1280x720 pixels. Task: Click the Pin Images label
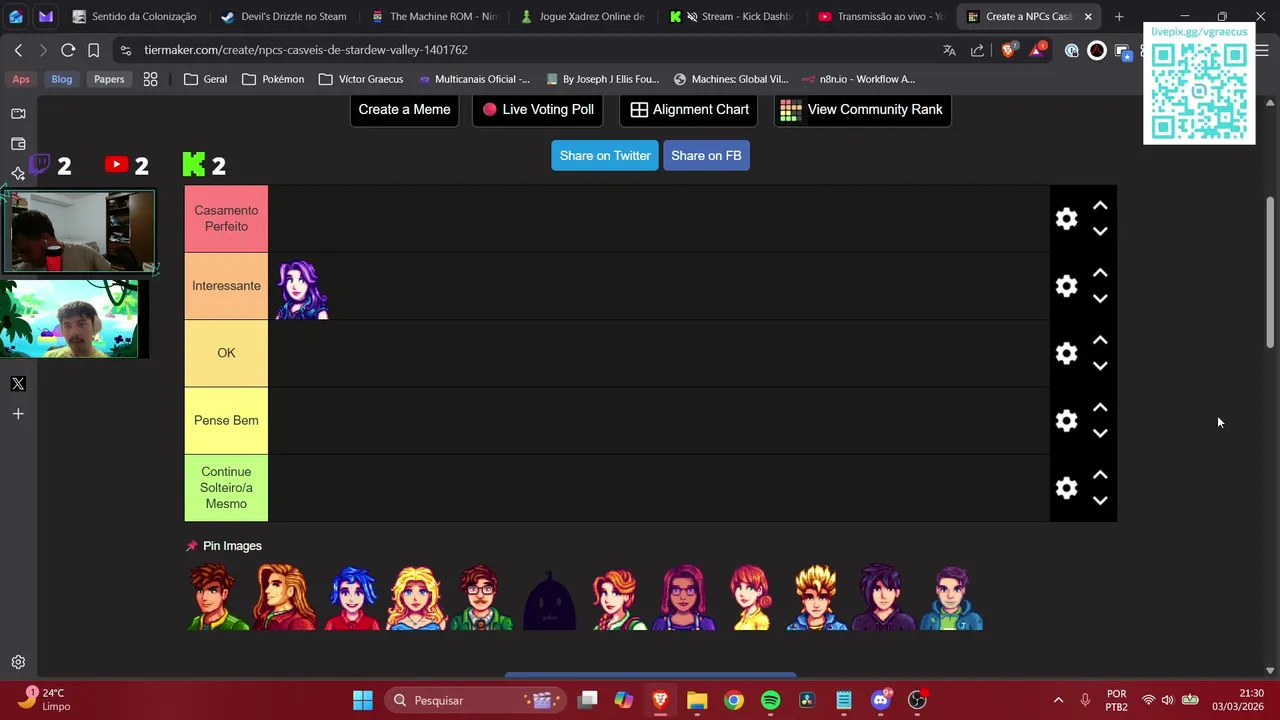[232, 546]
